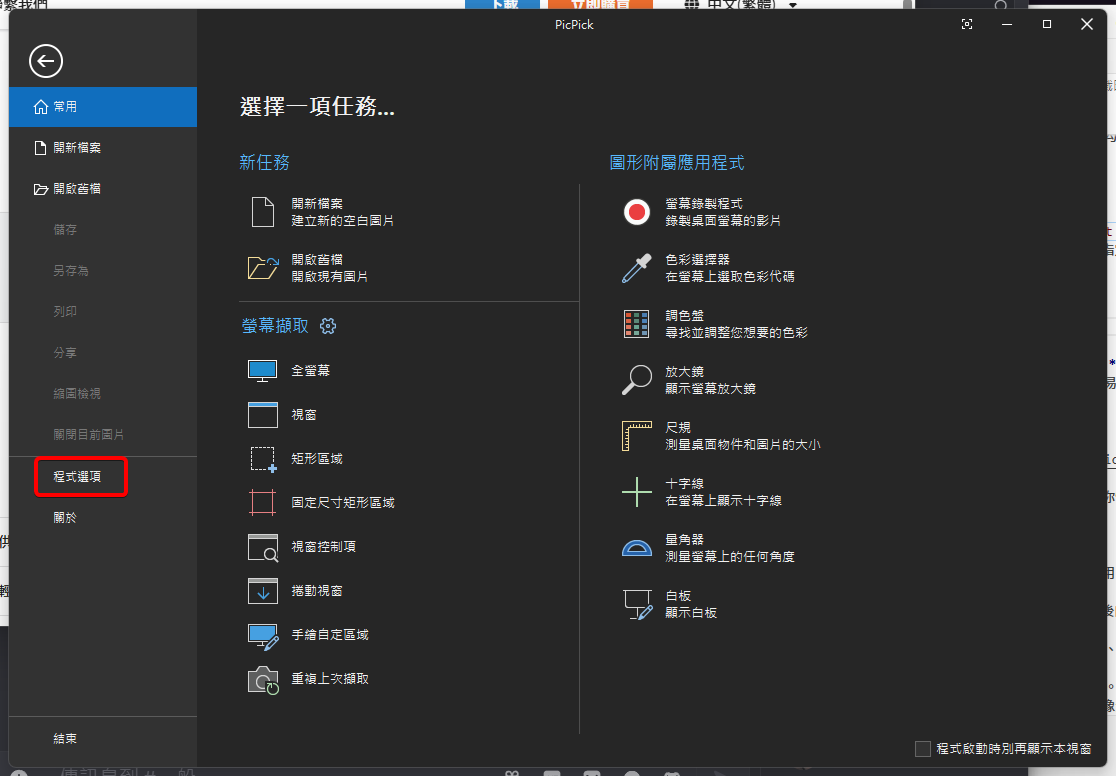Enable the don't show window at startup checkbox
The width and height of the screenshot is (1116, 776).
[921, 747]
